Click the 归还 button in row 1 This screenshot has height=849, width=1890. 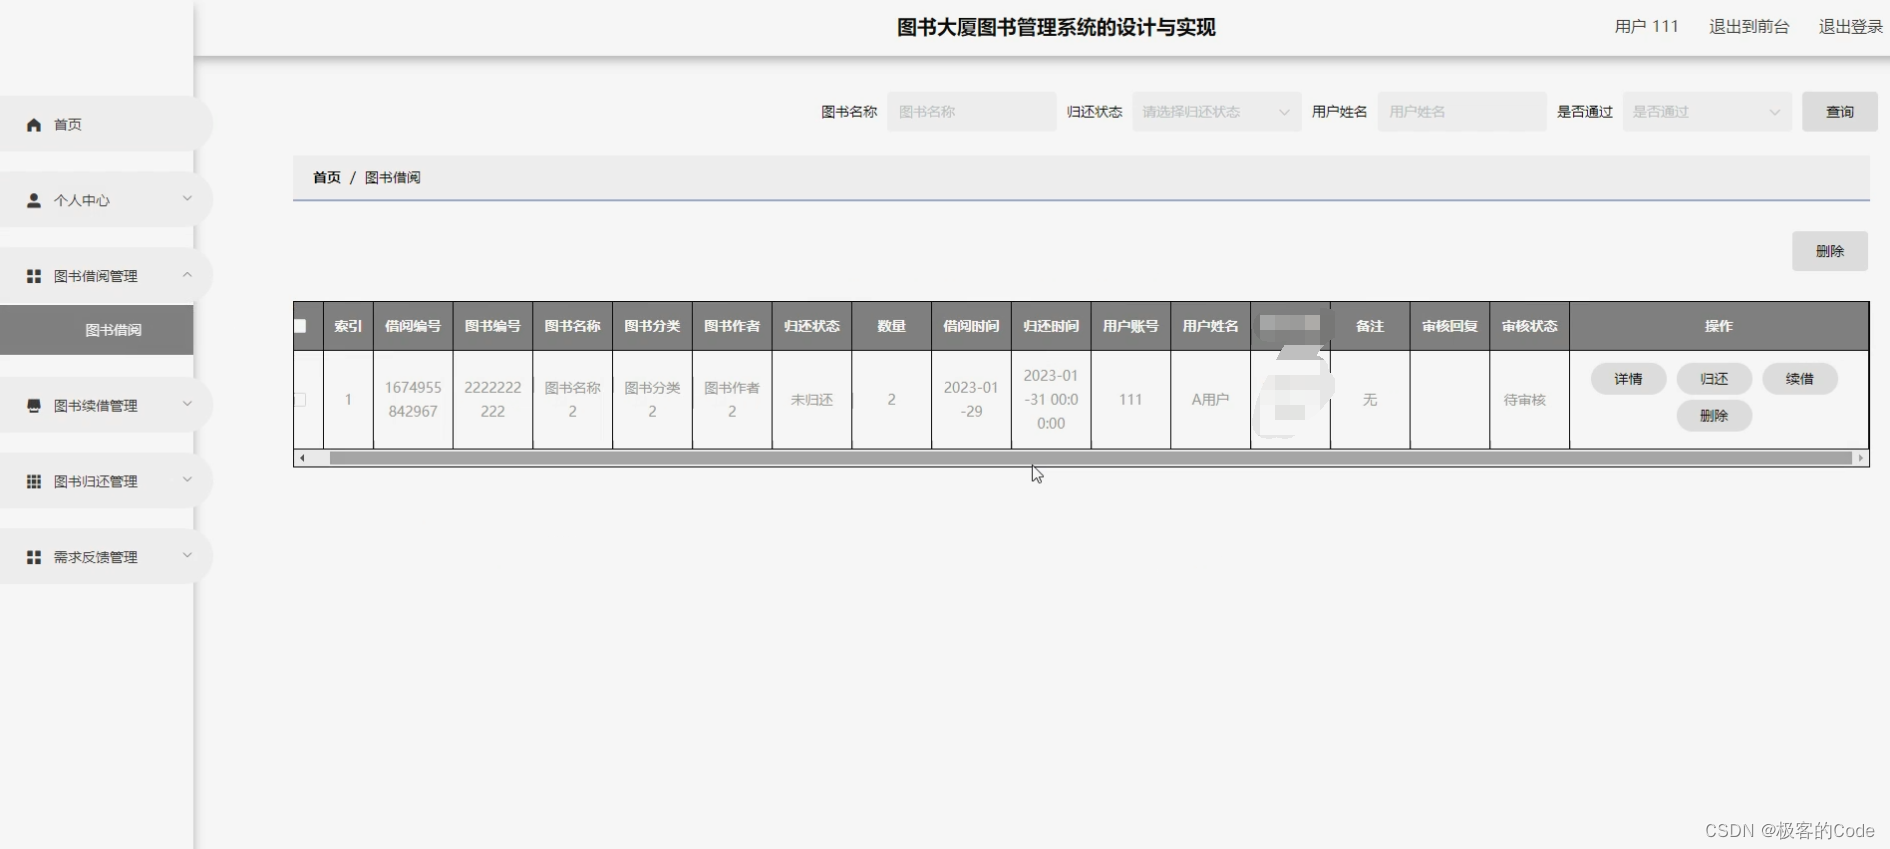pyautogui.click(x=1714, y=379)
